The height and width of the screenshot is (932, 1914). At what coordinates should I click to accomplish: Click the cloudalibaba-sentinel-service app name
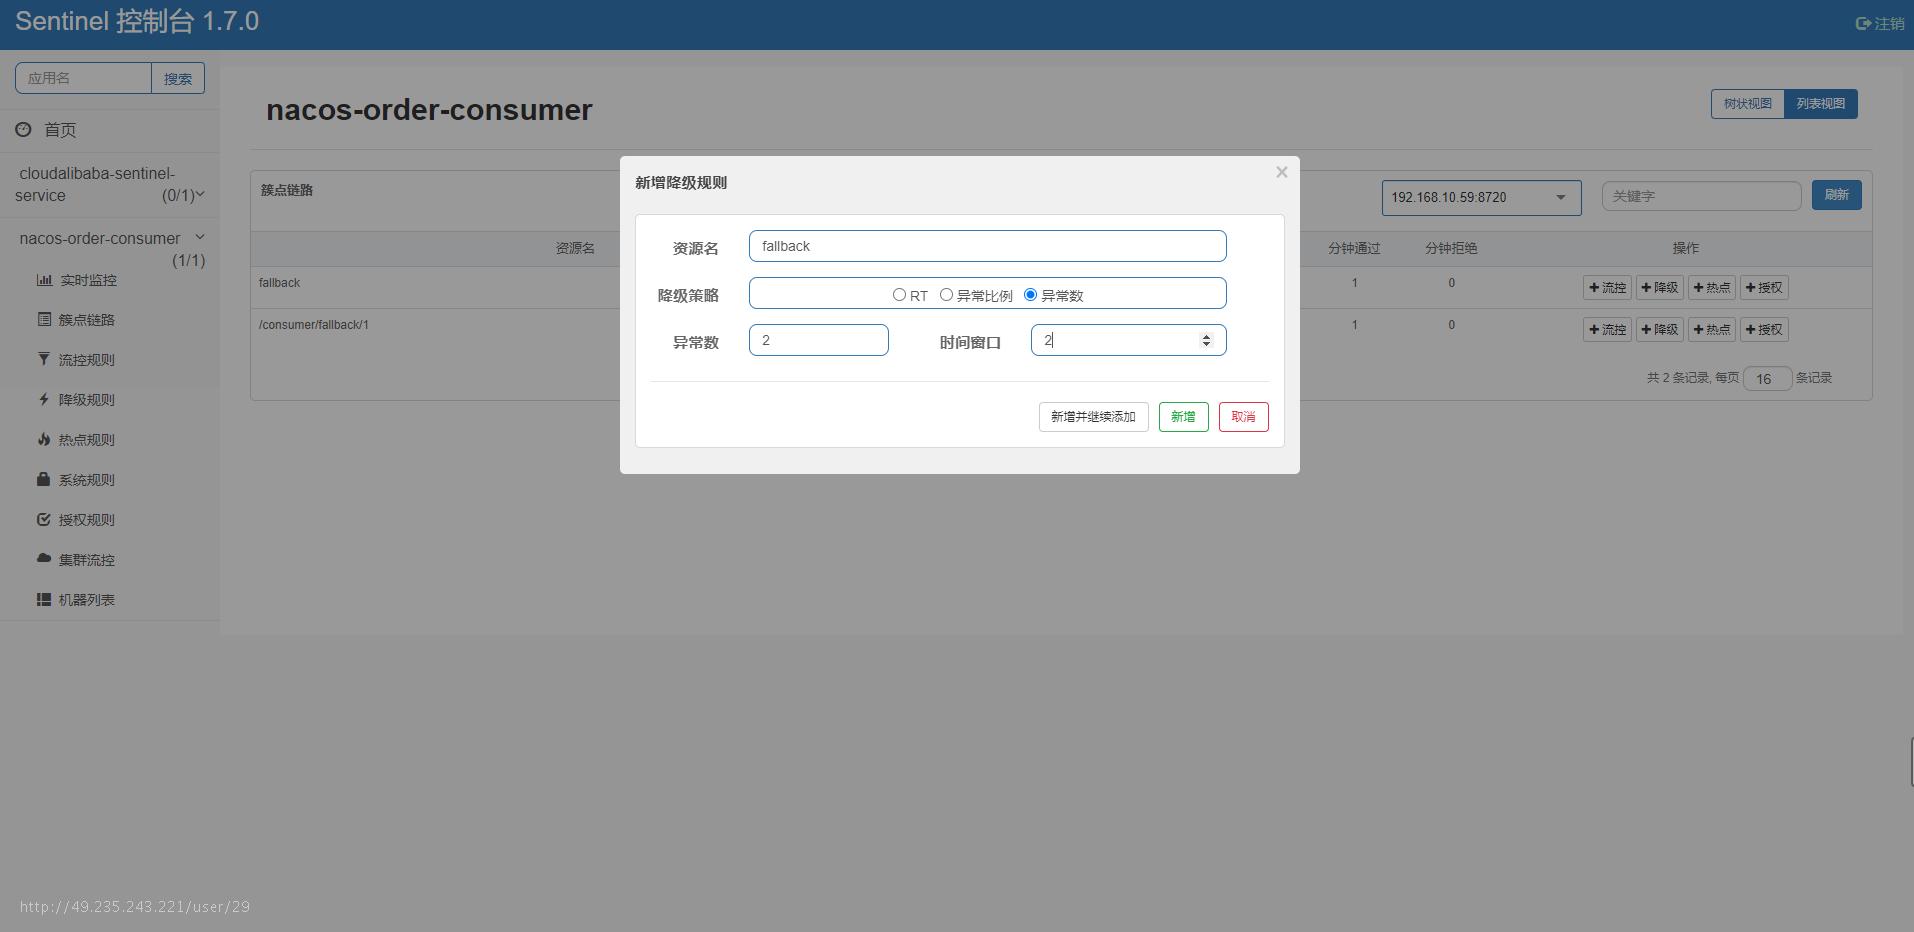coord(96,184)
